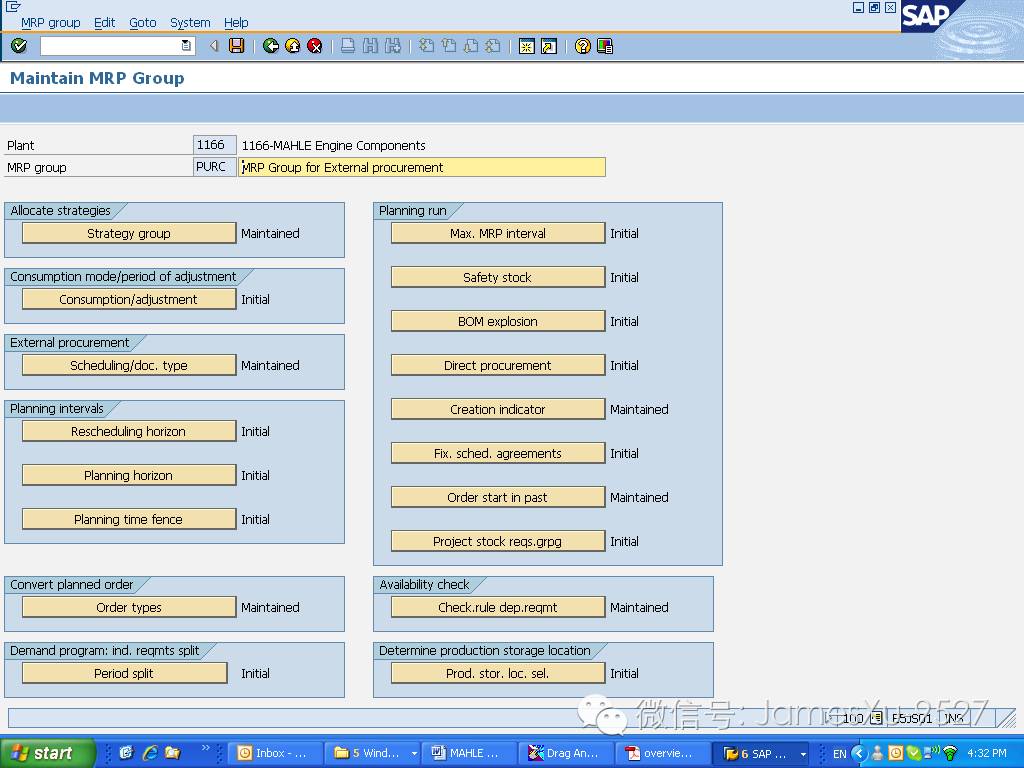Jump to the first page icon
This screenshot has width=1024, height=768.
point(426,46)
